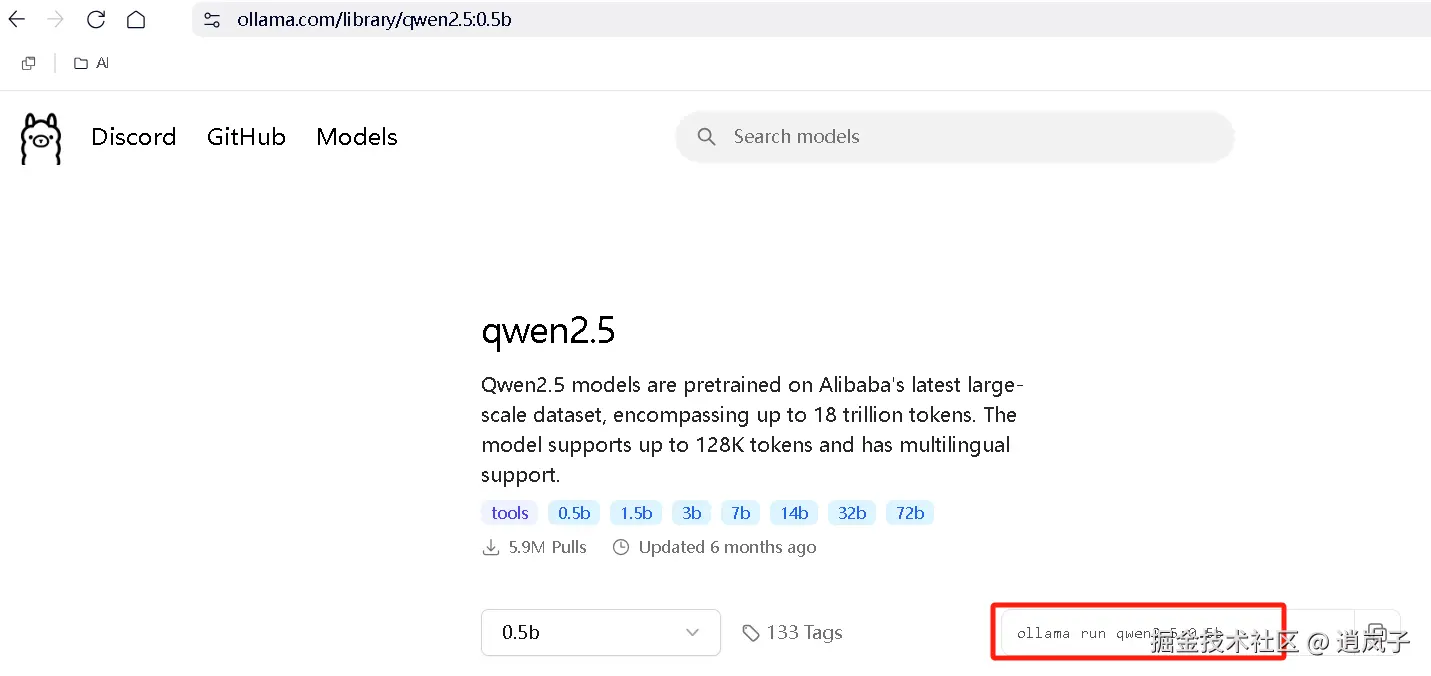Click the Ollama llama logo

point(41,138)
